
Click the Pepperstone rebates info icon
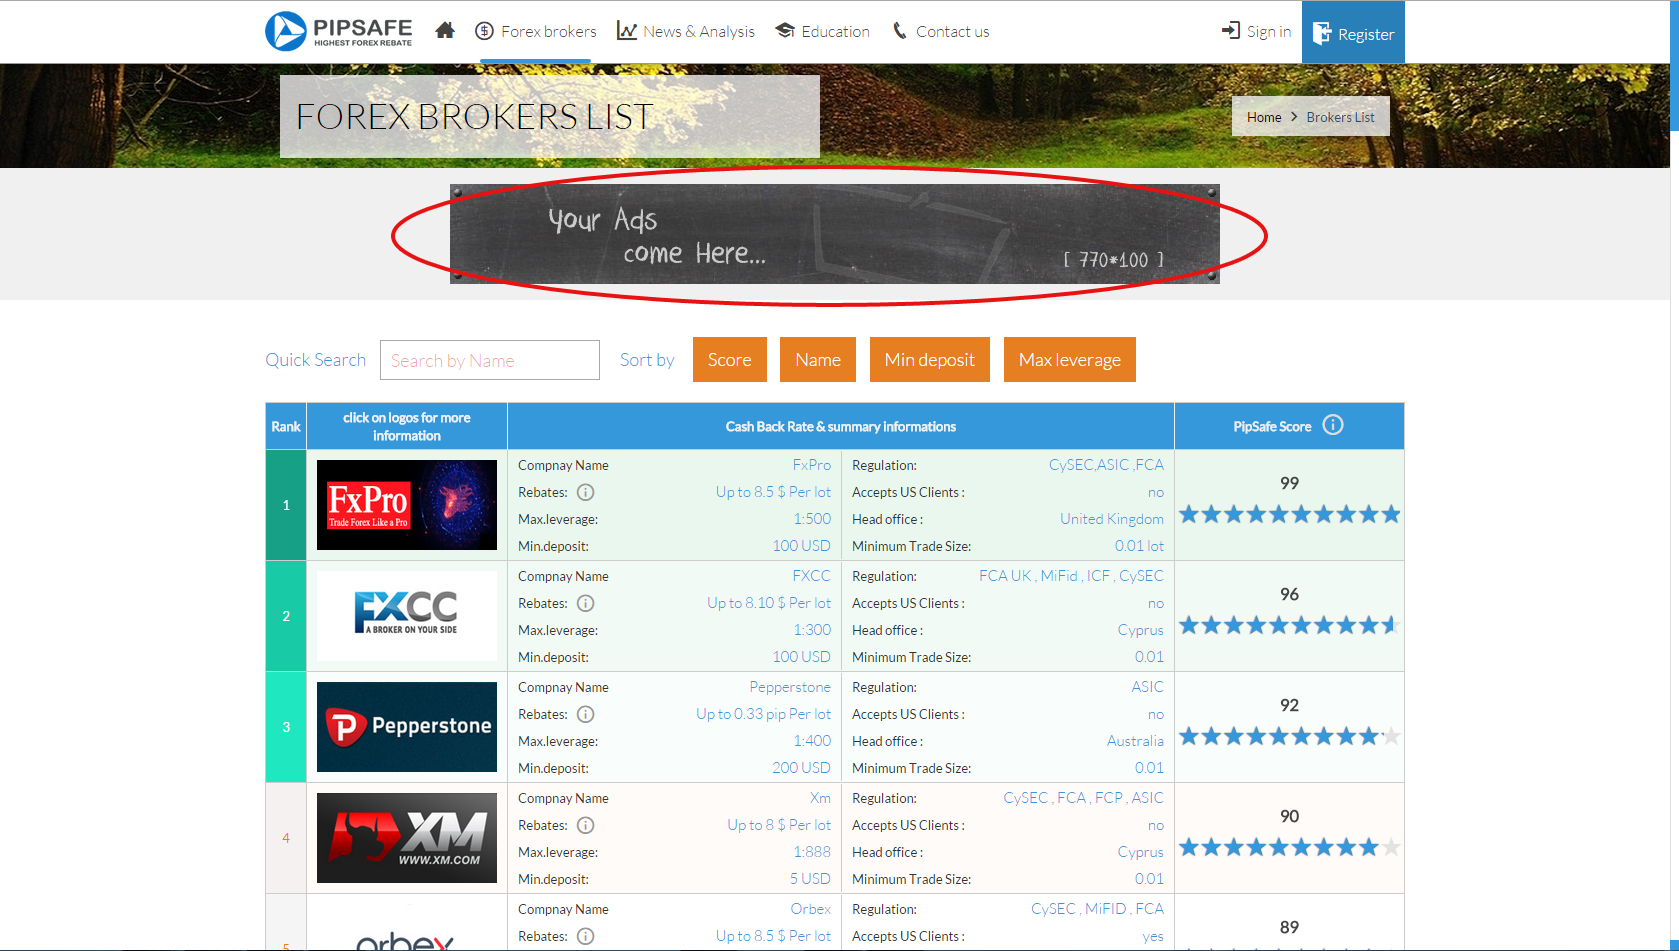tap(586, 714)
